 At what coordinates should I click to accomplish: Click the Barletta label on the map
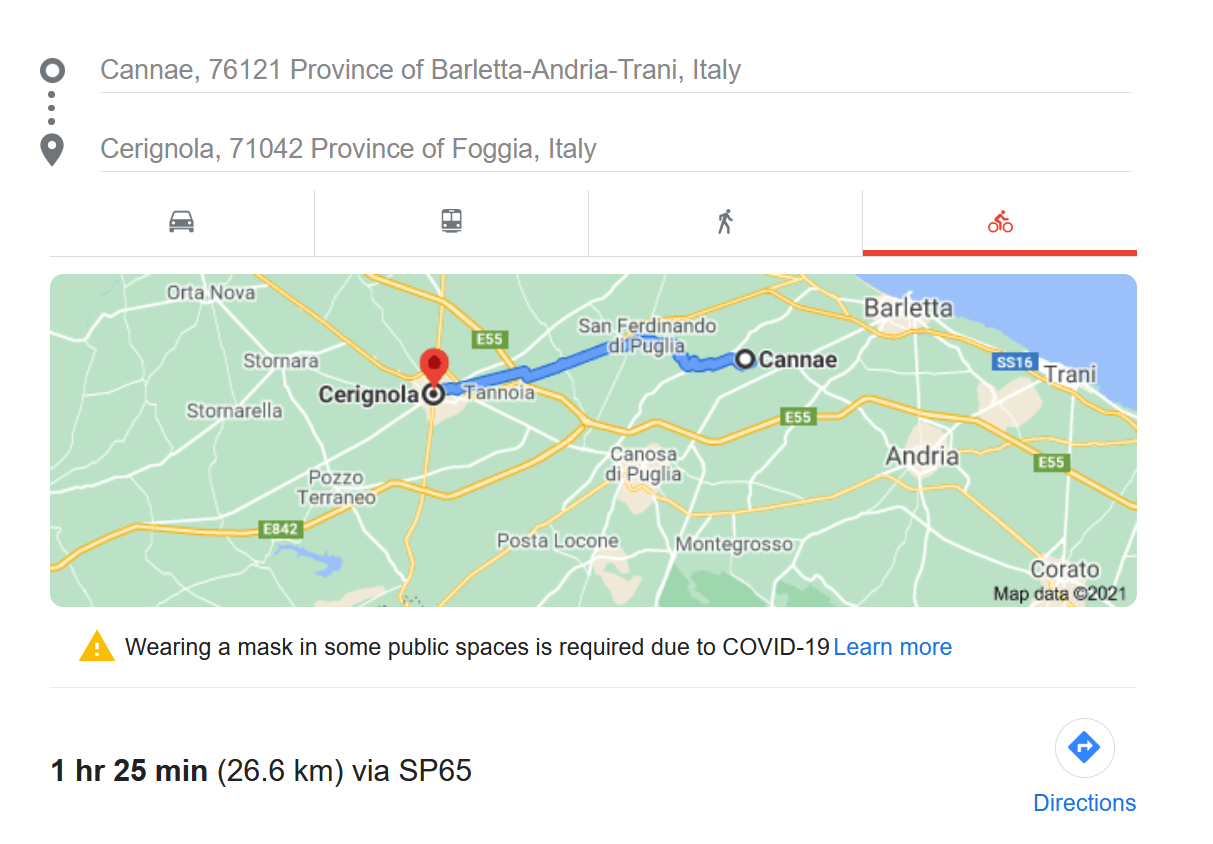click(x=908, y=308)
